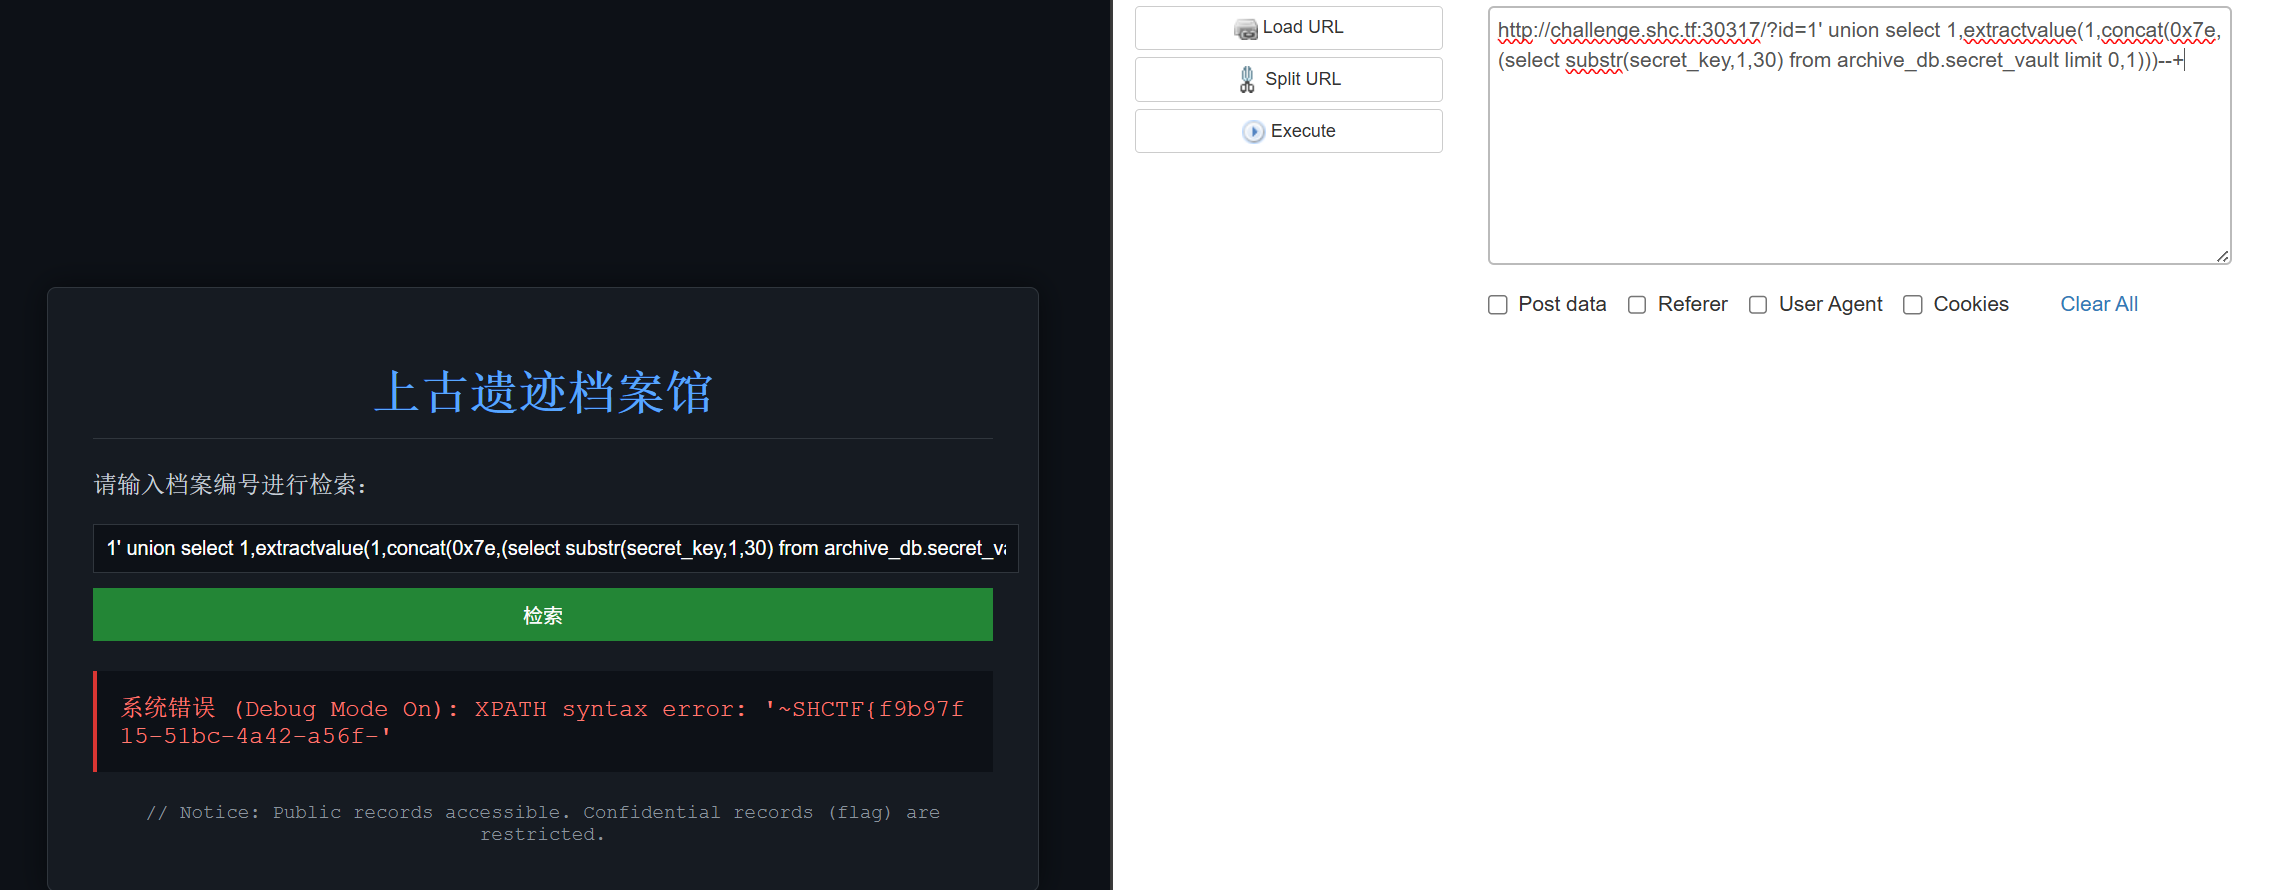Click the green 检索 search button
2282x890 pixels.
click(x=543, y=615)
